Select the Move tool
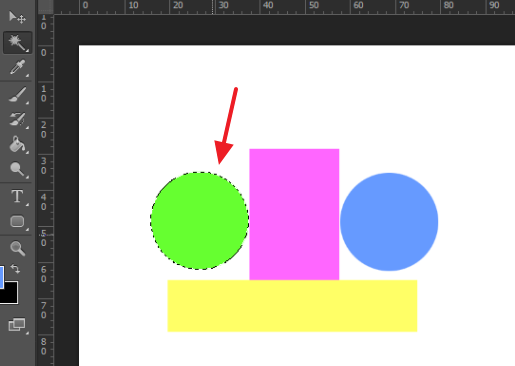 pyautogui.click(x=17, y=17)
